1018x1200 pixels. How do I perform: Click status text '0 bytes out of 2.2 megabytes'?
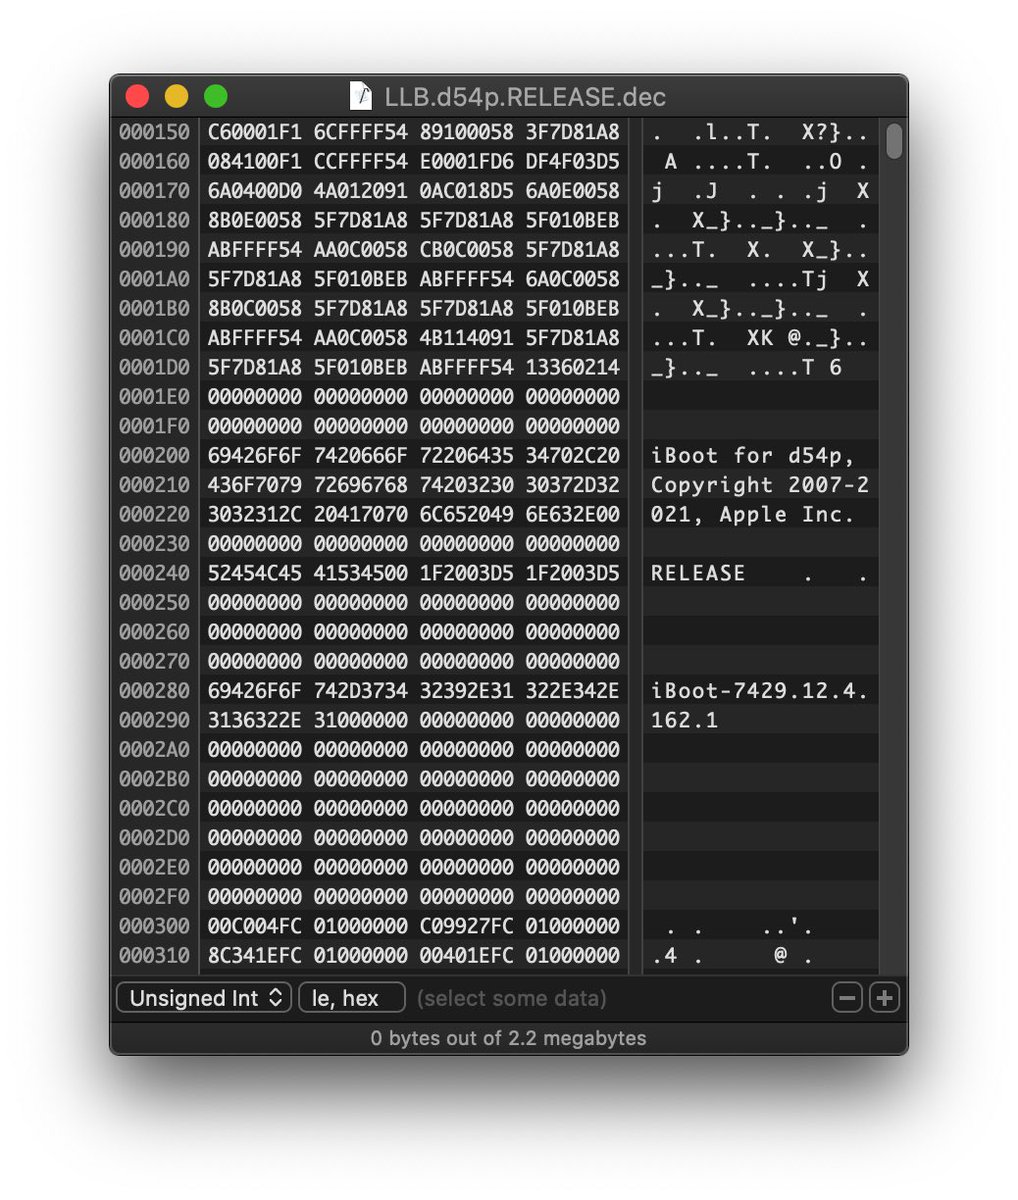pos(508,1038)
